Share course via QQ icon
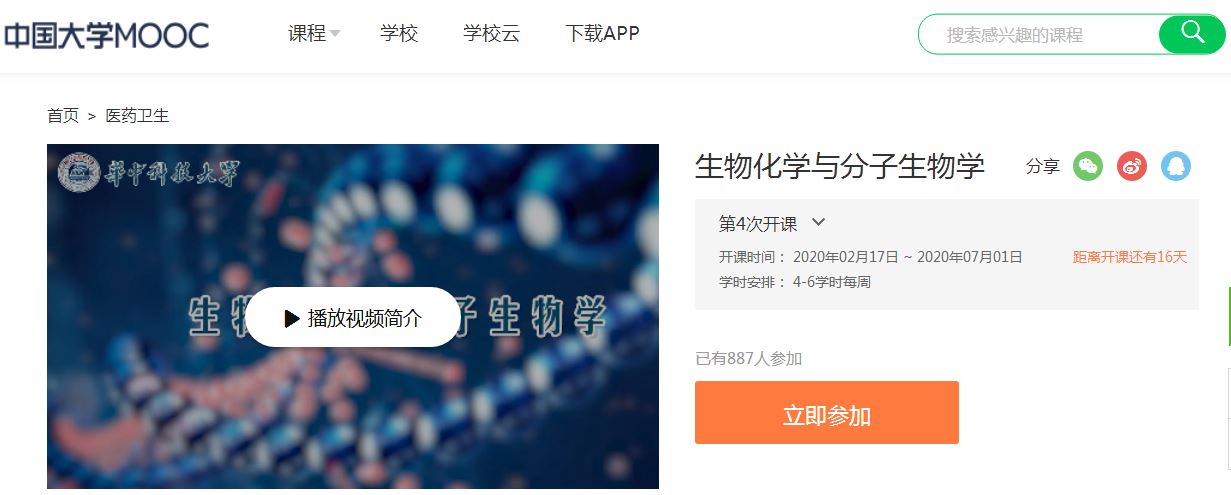 pyautogui.click(x=1176, y=166)
